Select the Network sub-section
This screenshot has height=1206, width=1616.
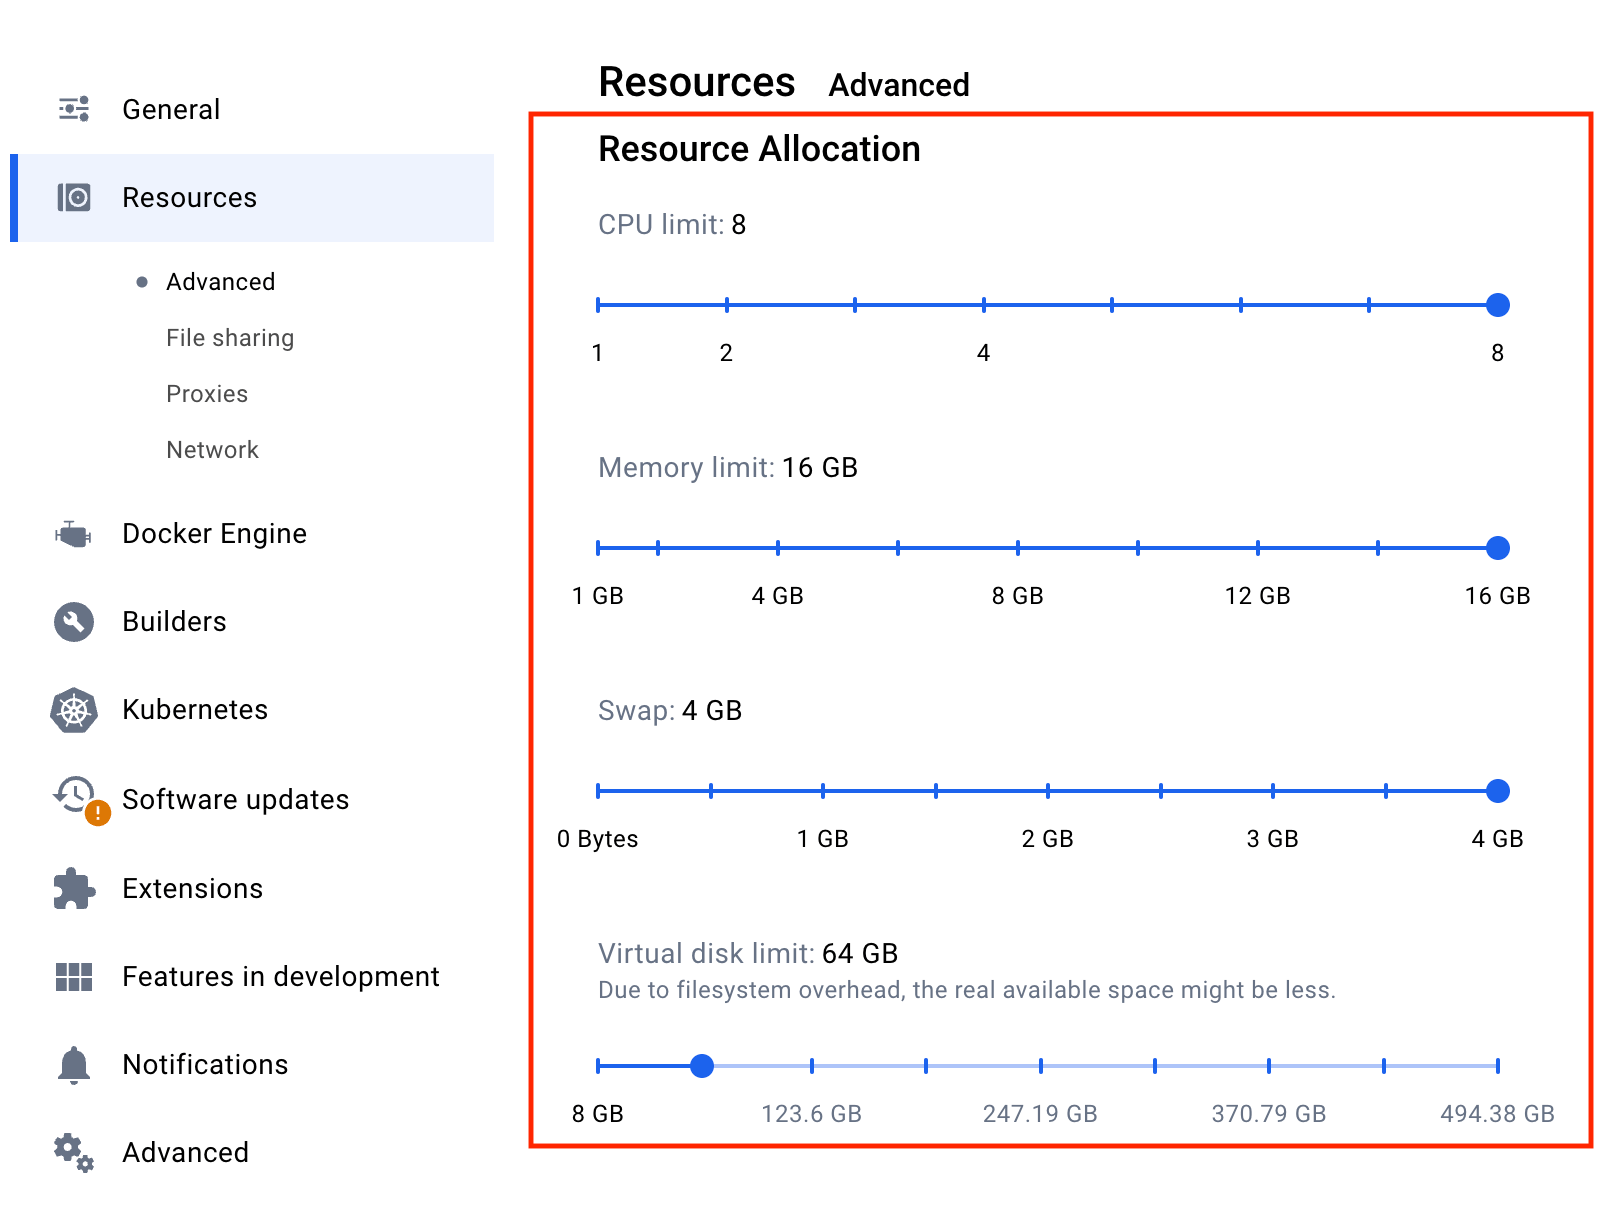coord(212,450)
